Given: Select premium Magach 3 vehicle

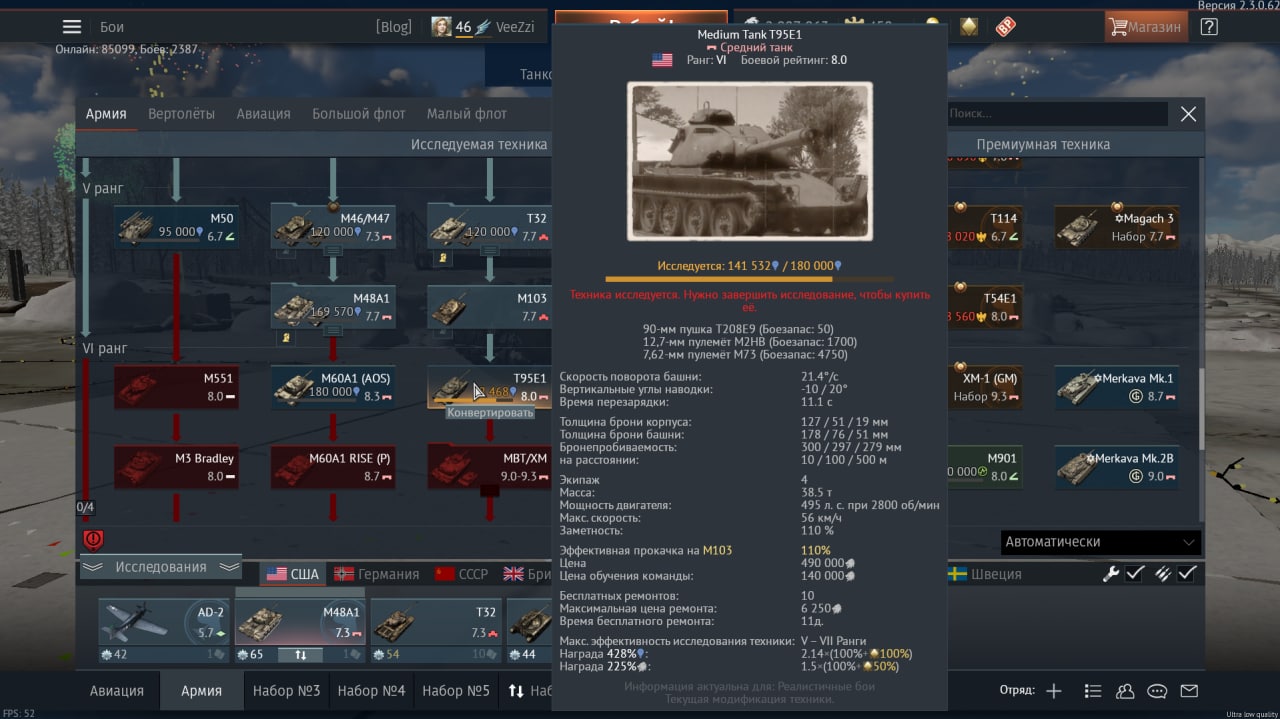Looking at the screenshot, I should (1117, 227).
